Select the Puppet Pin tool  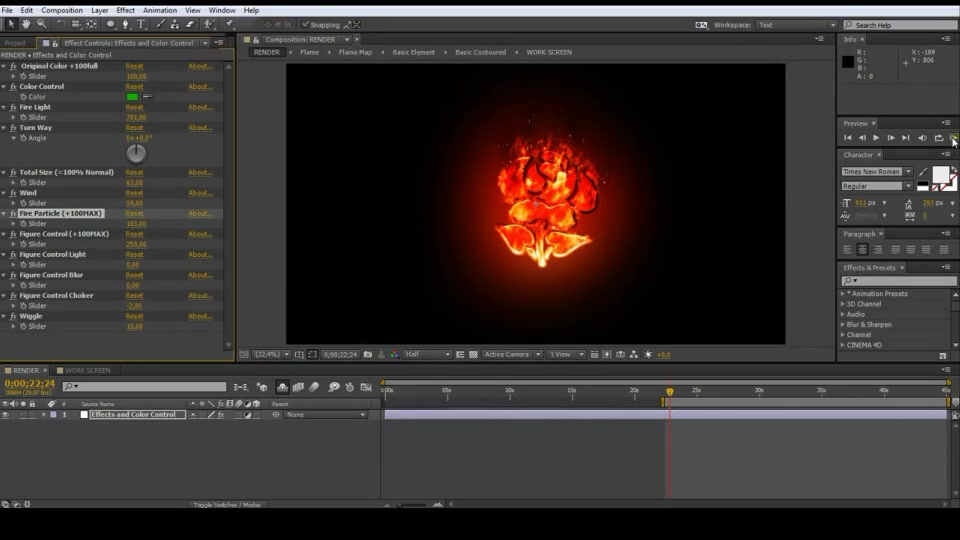coord(230,24)
